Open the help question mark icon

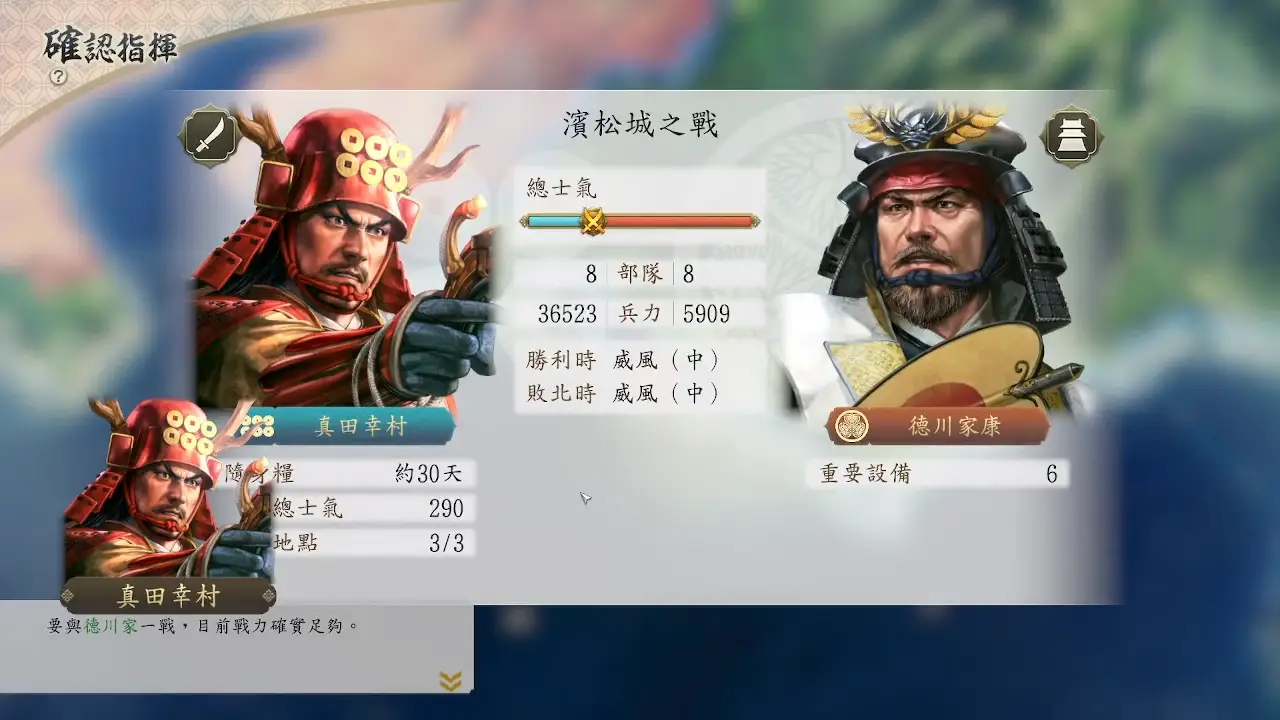tap(57, 76)
